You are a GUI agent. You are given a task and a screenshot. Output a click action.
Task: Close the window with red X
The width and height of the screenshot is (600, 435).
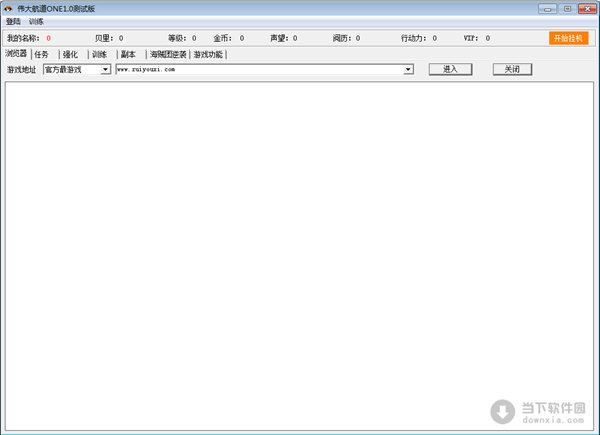pyautogui.click(x=585, y=8)
